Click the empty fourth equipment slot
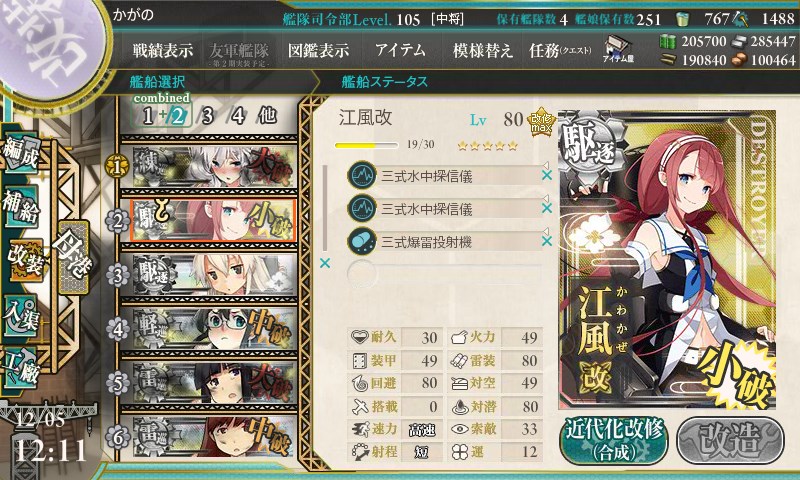800x480 pixels. pos(444,274)
